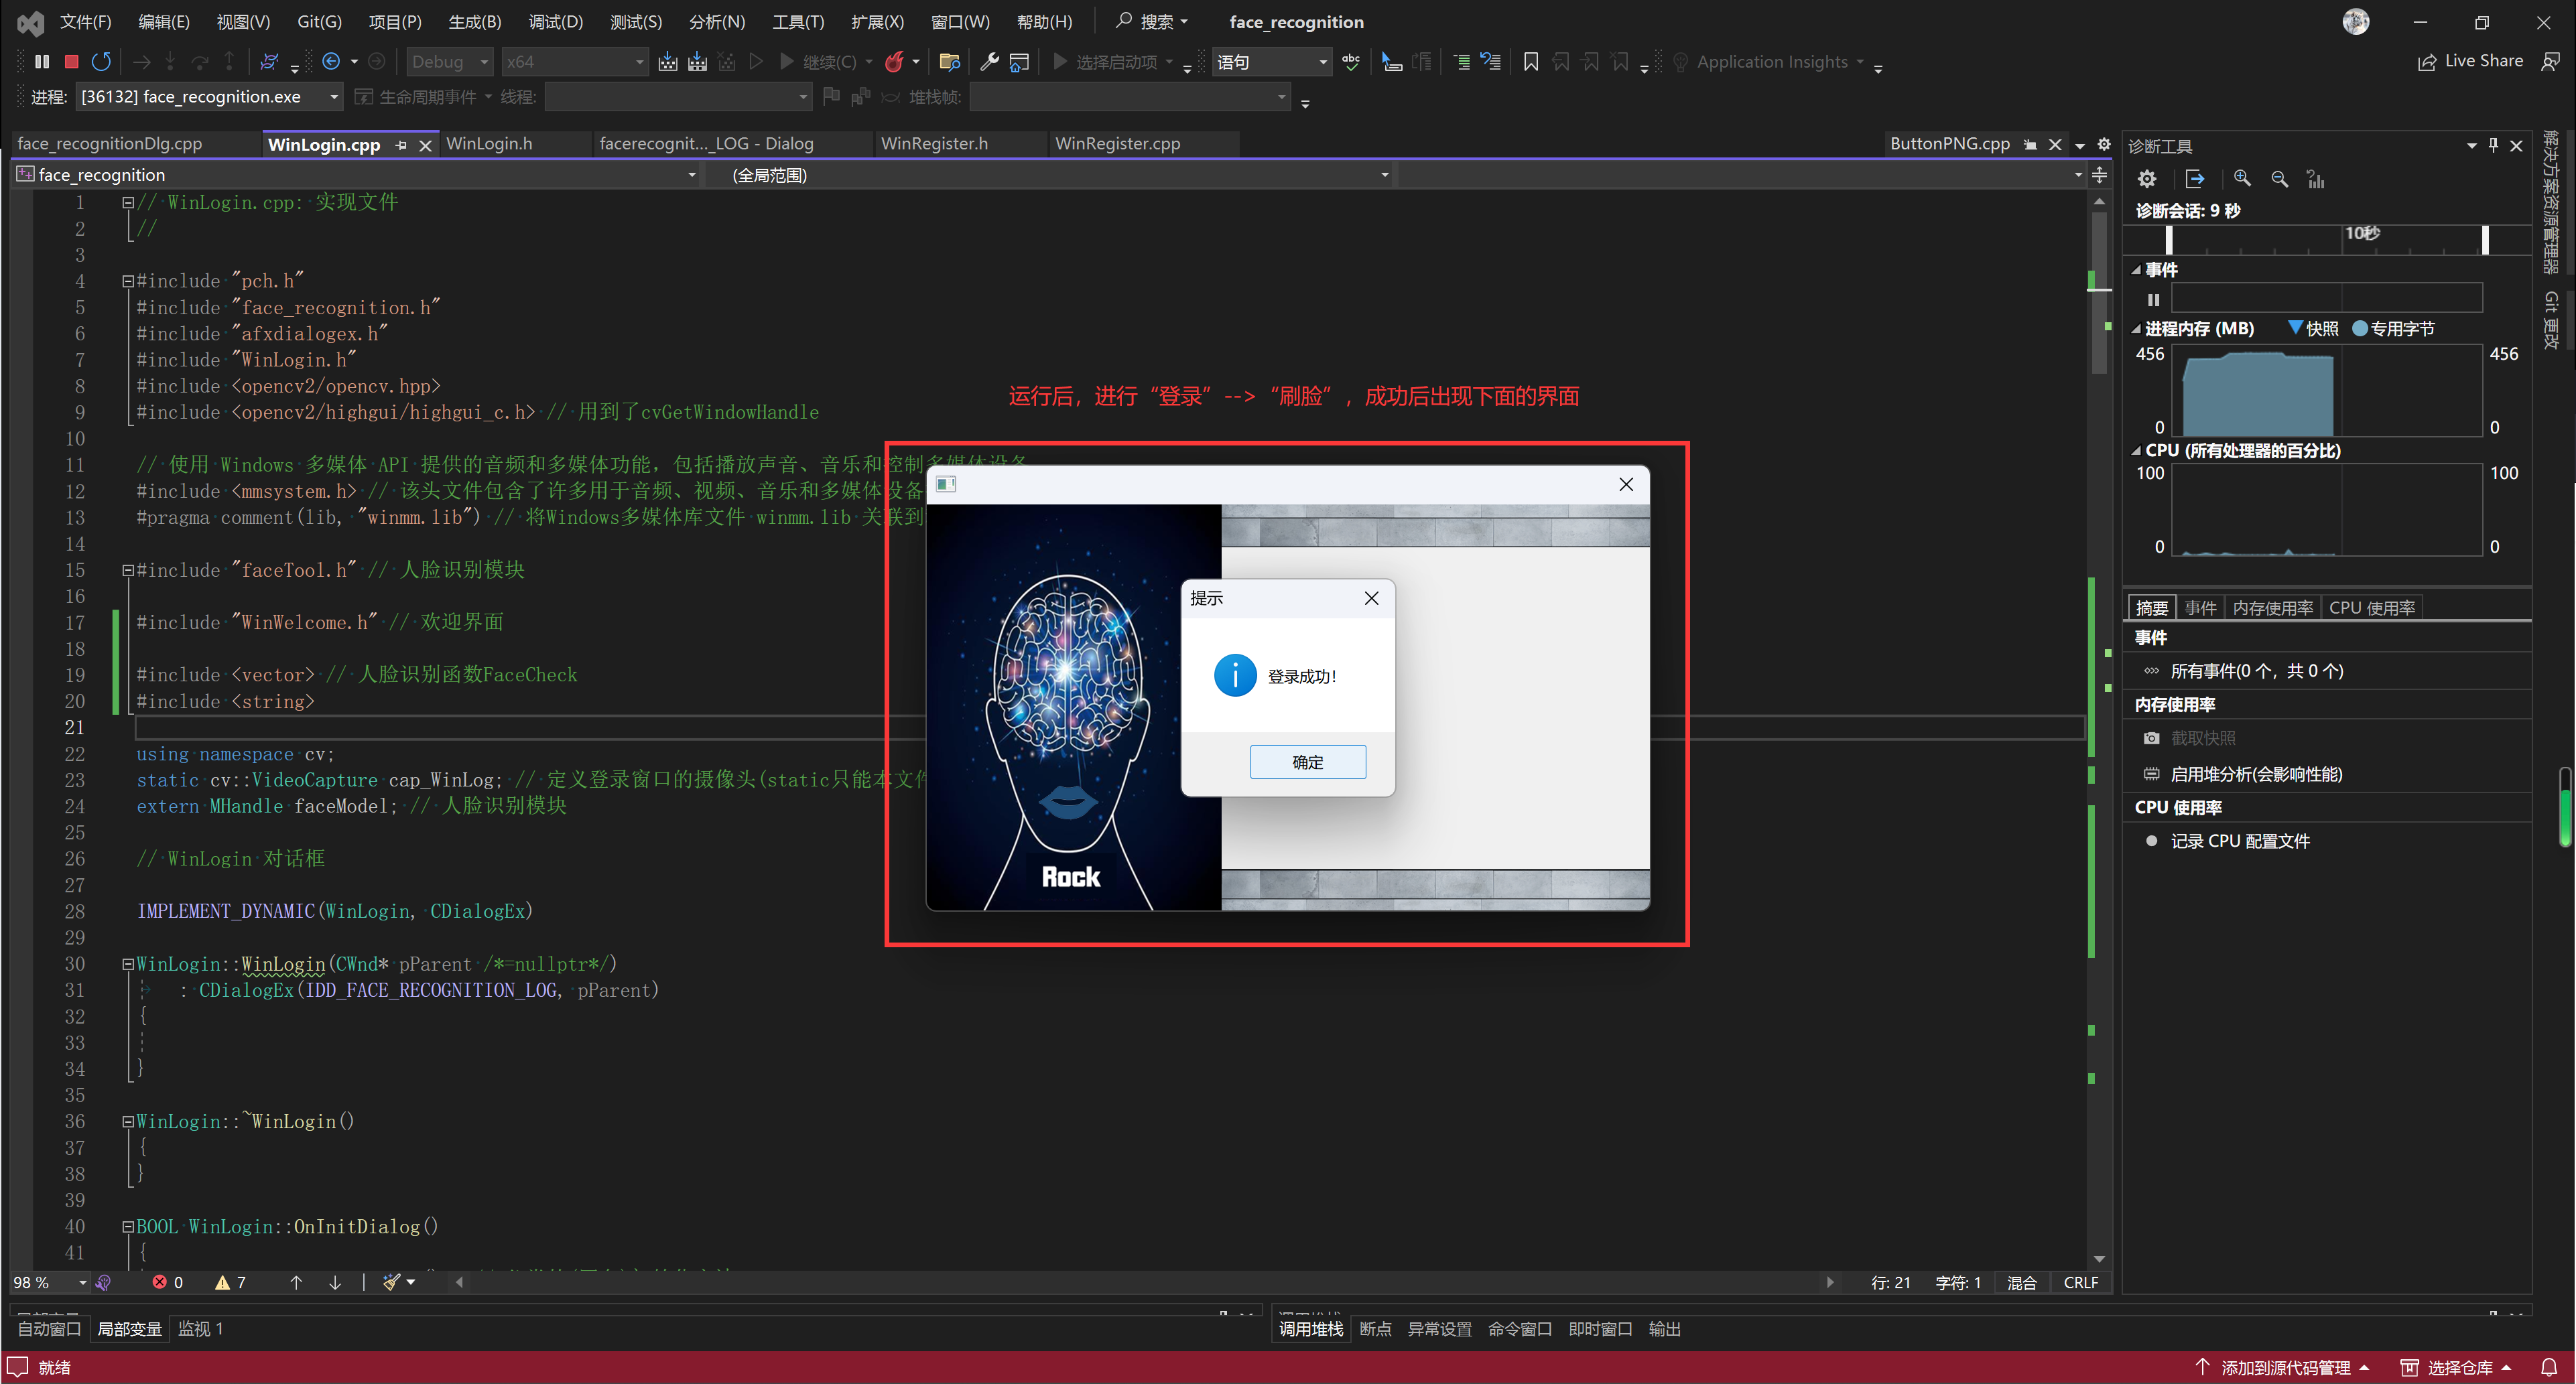Collapse the 进程内存 (MB) section
Image resolution: width=2576 pixels, height=1384 pixels.
pyautogui.click(x=2136, y=329)
